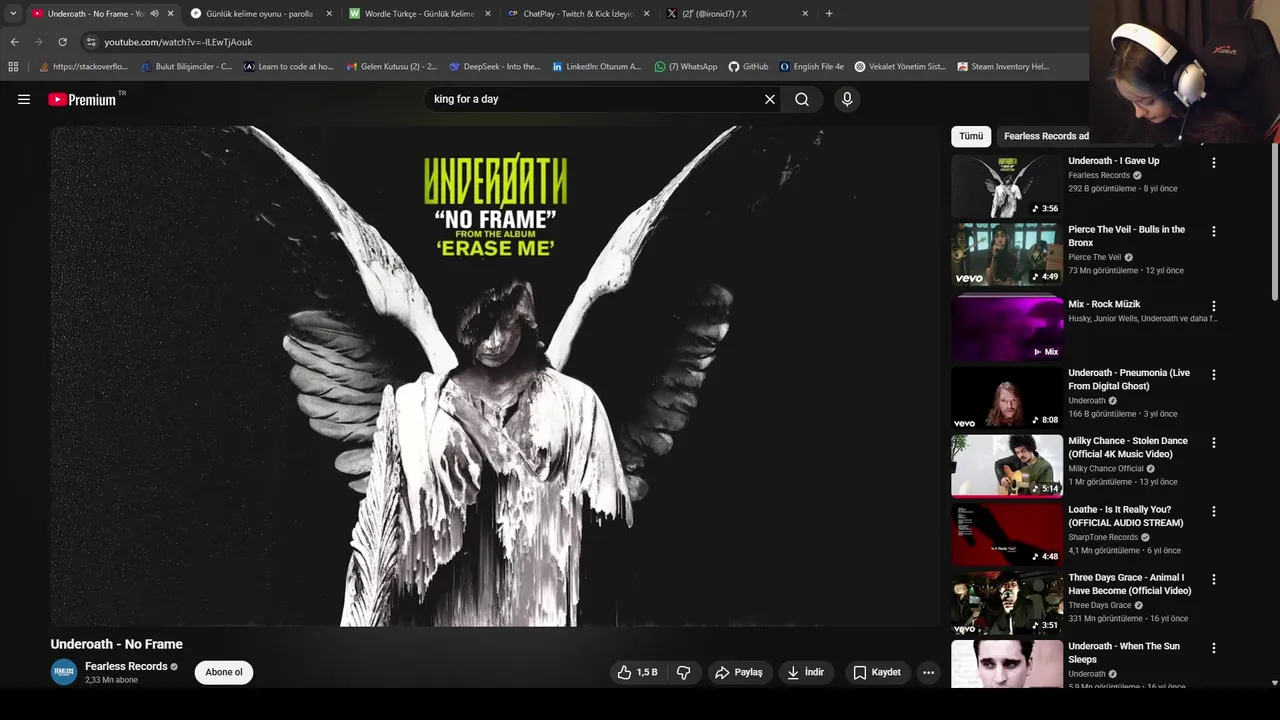1280x720 pixels.
Task: Save the video via Kaydet
Action: pyautogui.click(x=877, y=672)
